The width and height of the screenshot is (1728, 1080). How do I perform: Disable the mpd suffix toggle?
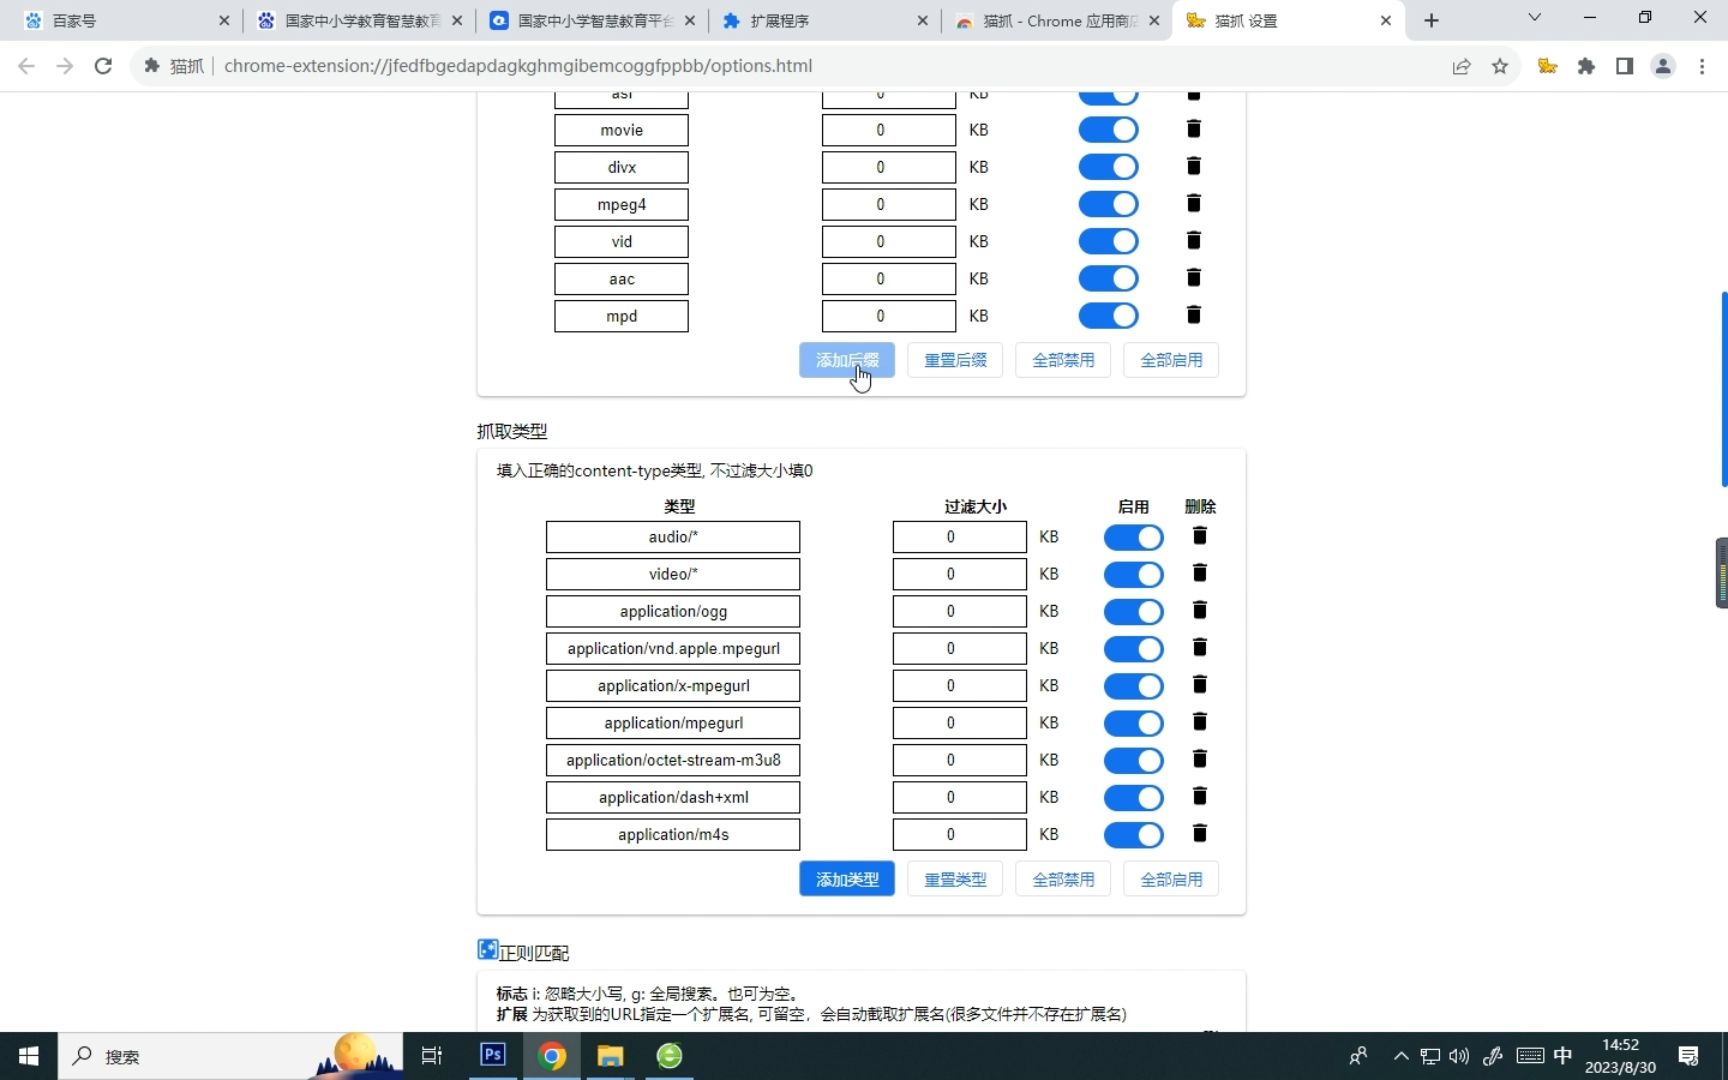(x=1108, y=316)
